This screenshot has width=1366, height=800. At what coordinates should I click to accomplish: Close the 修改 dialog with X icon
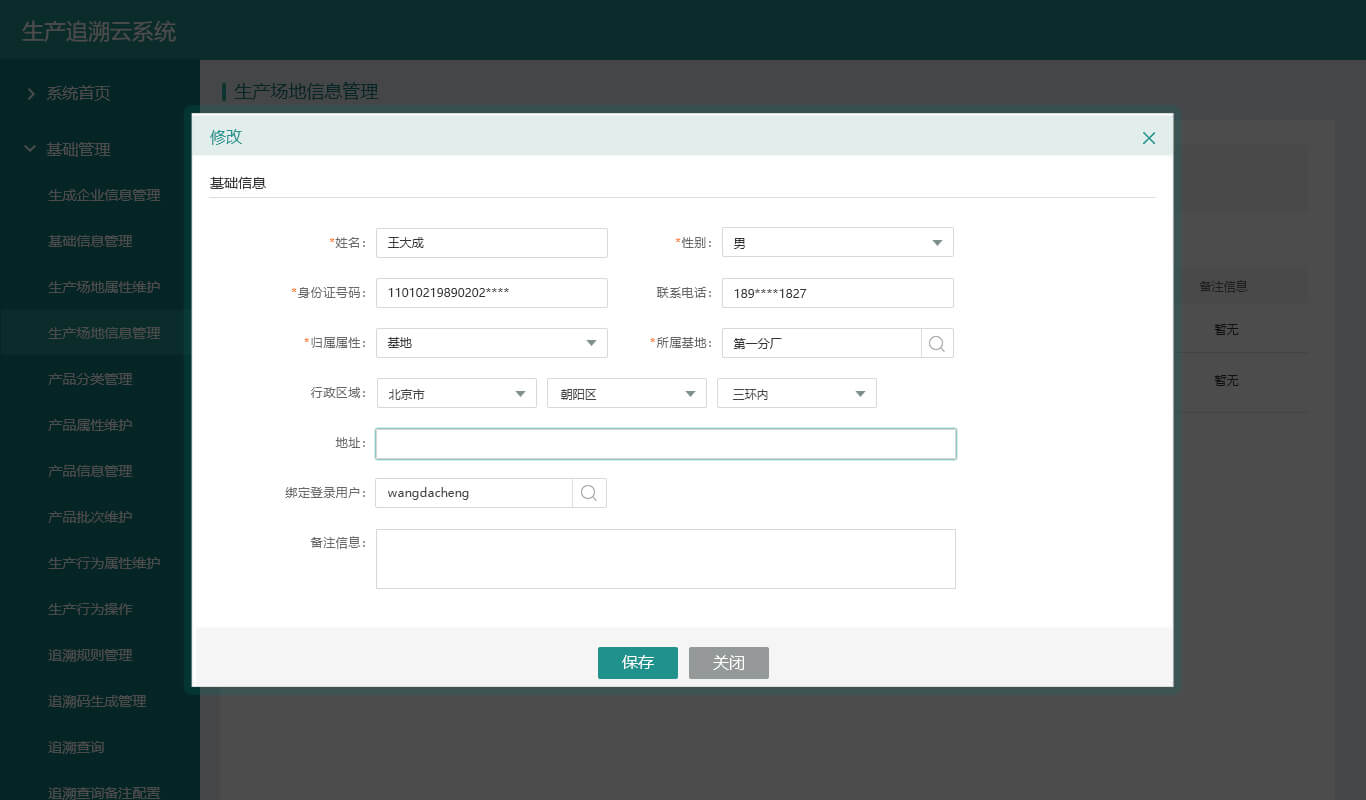1149,138
